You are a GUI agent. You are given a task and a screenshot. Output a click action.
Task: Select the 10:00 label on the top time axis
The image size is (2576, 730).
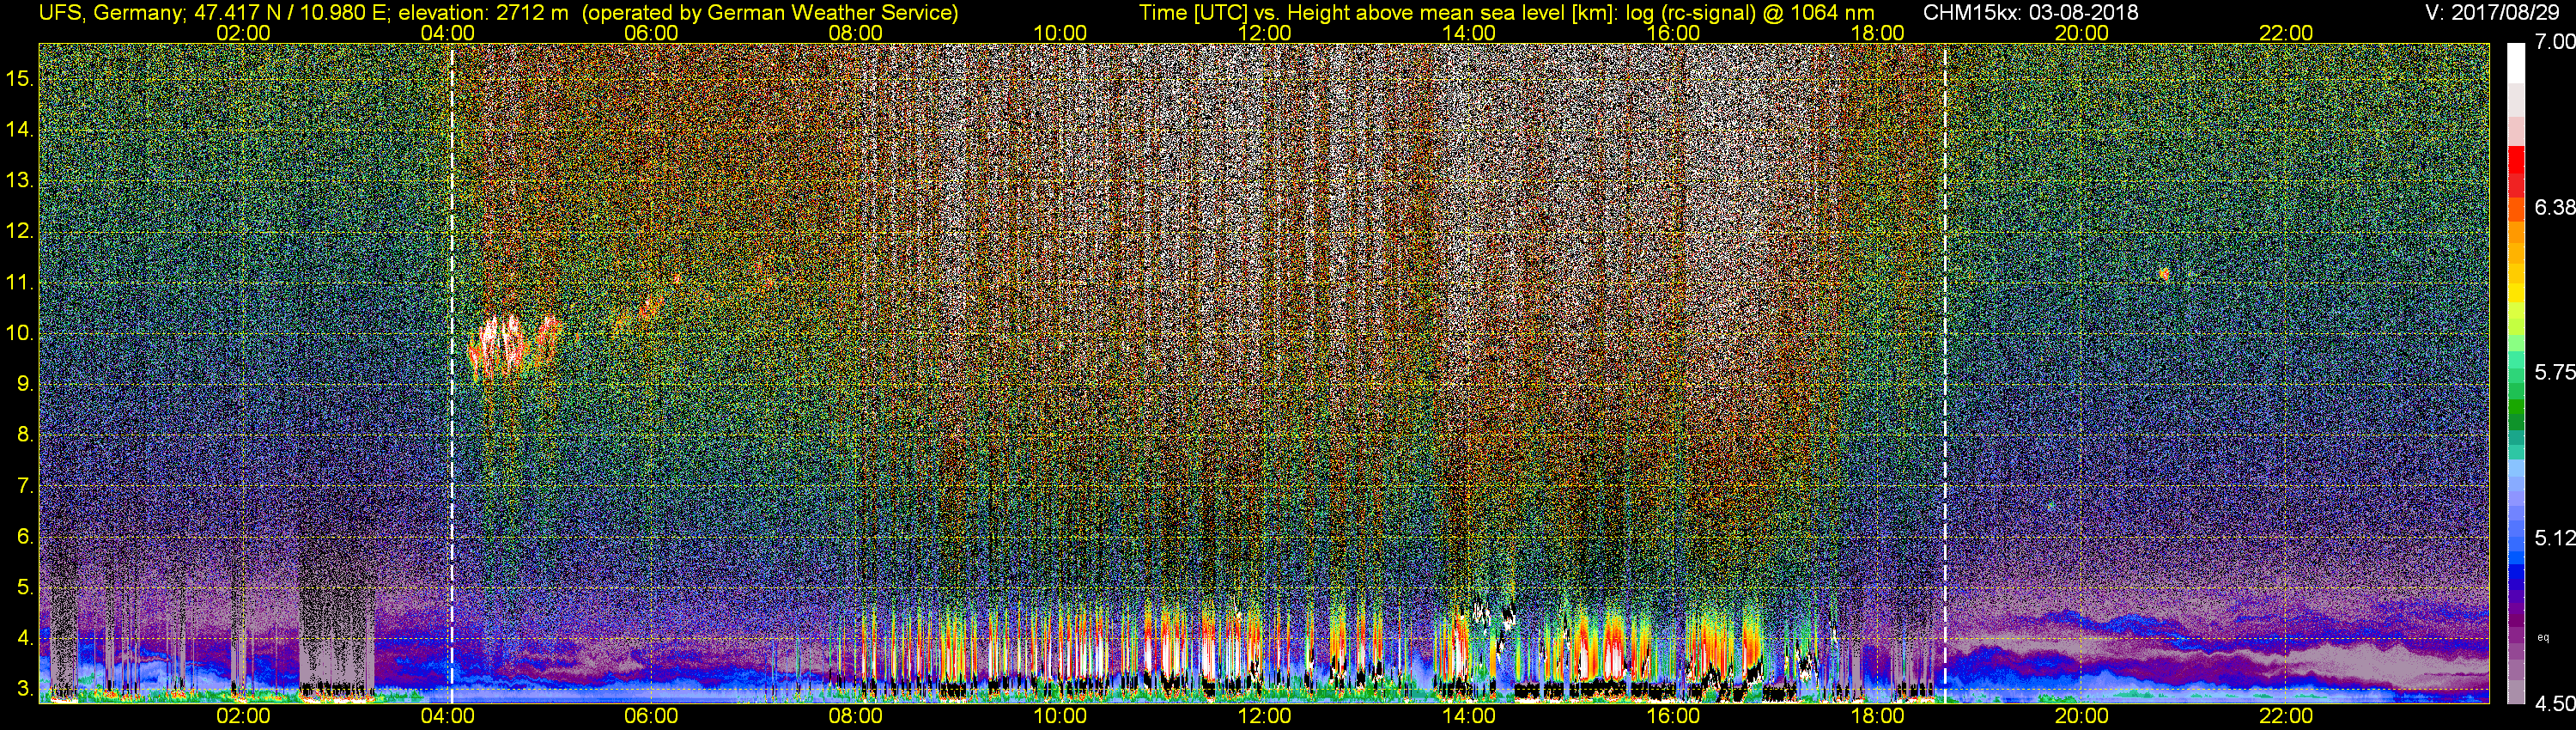pyautogui.click(x=1060, y=33)
